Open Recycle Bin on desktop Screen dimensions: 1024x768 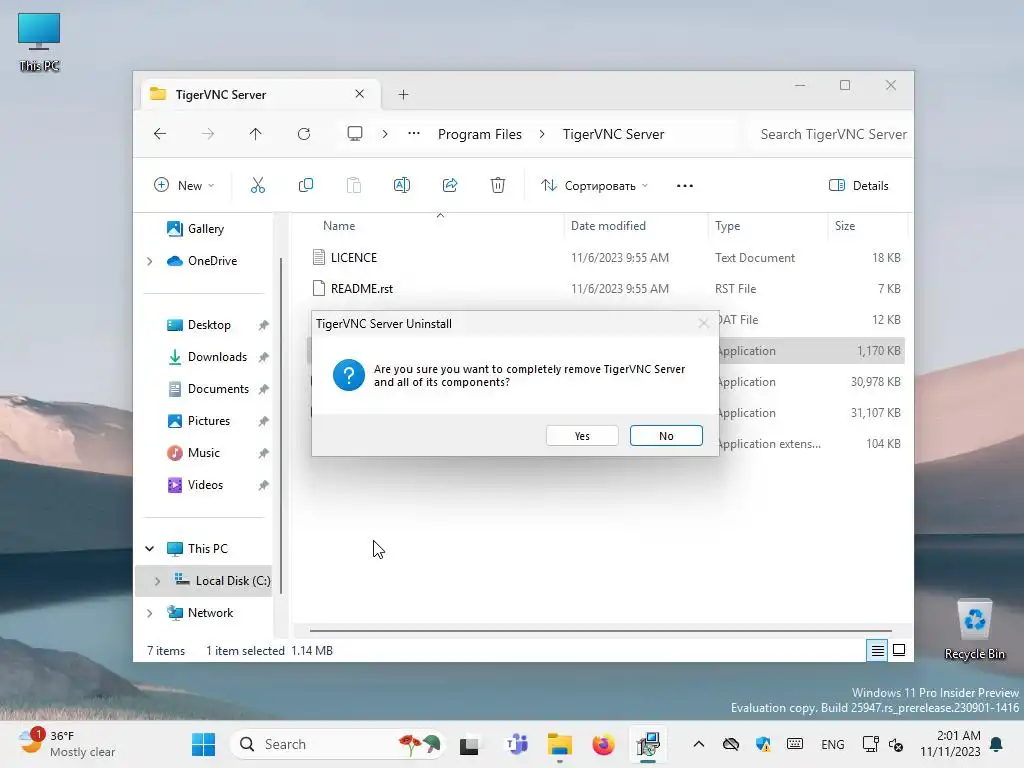pos(974,630)
